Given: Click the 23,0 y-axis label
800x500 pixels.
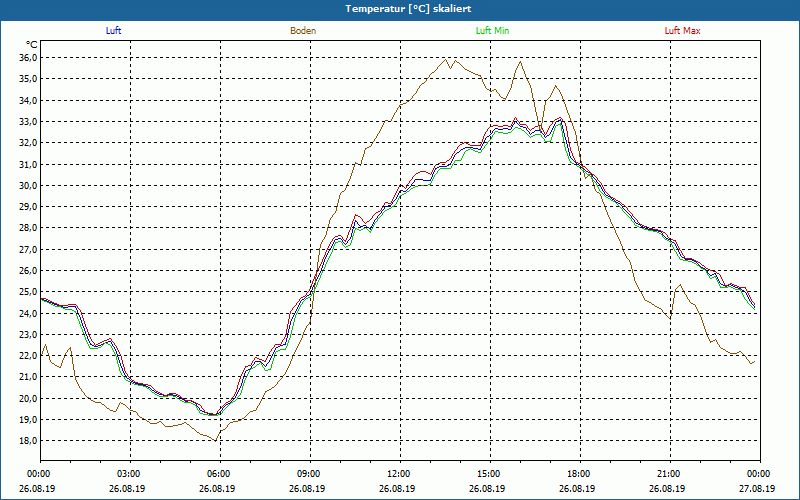Looking at the screenshot, I should click(29, 334).
